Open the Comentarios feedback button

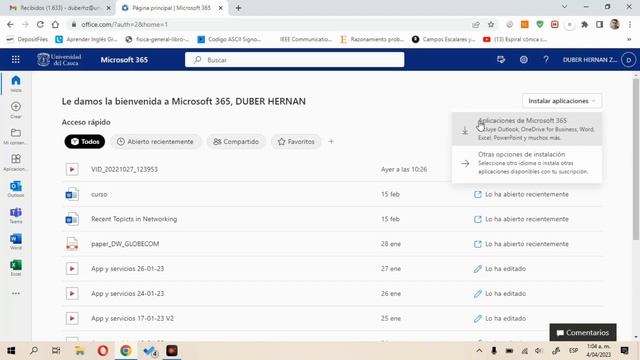583,333
